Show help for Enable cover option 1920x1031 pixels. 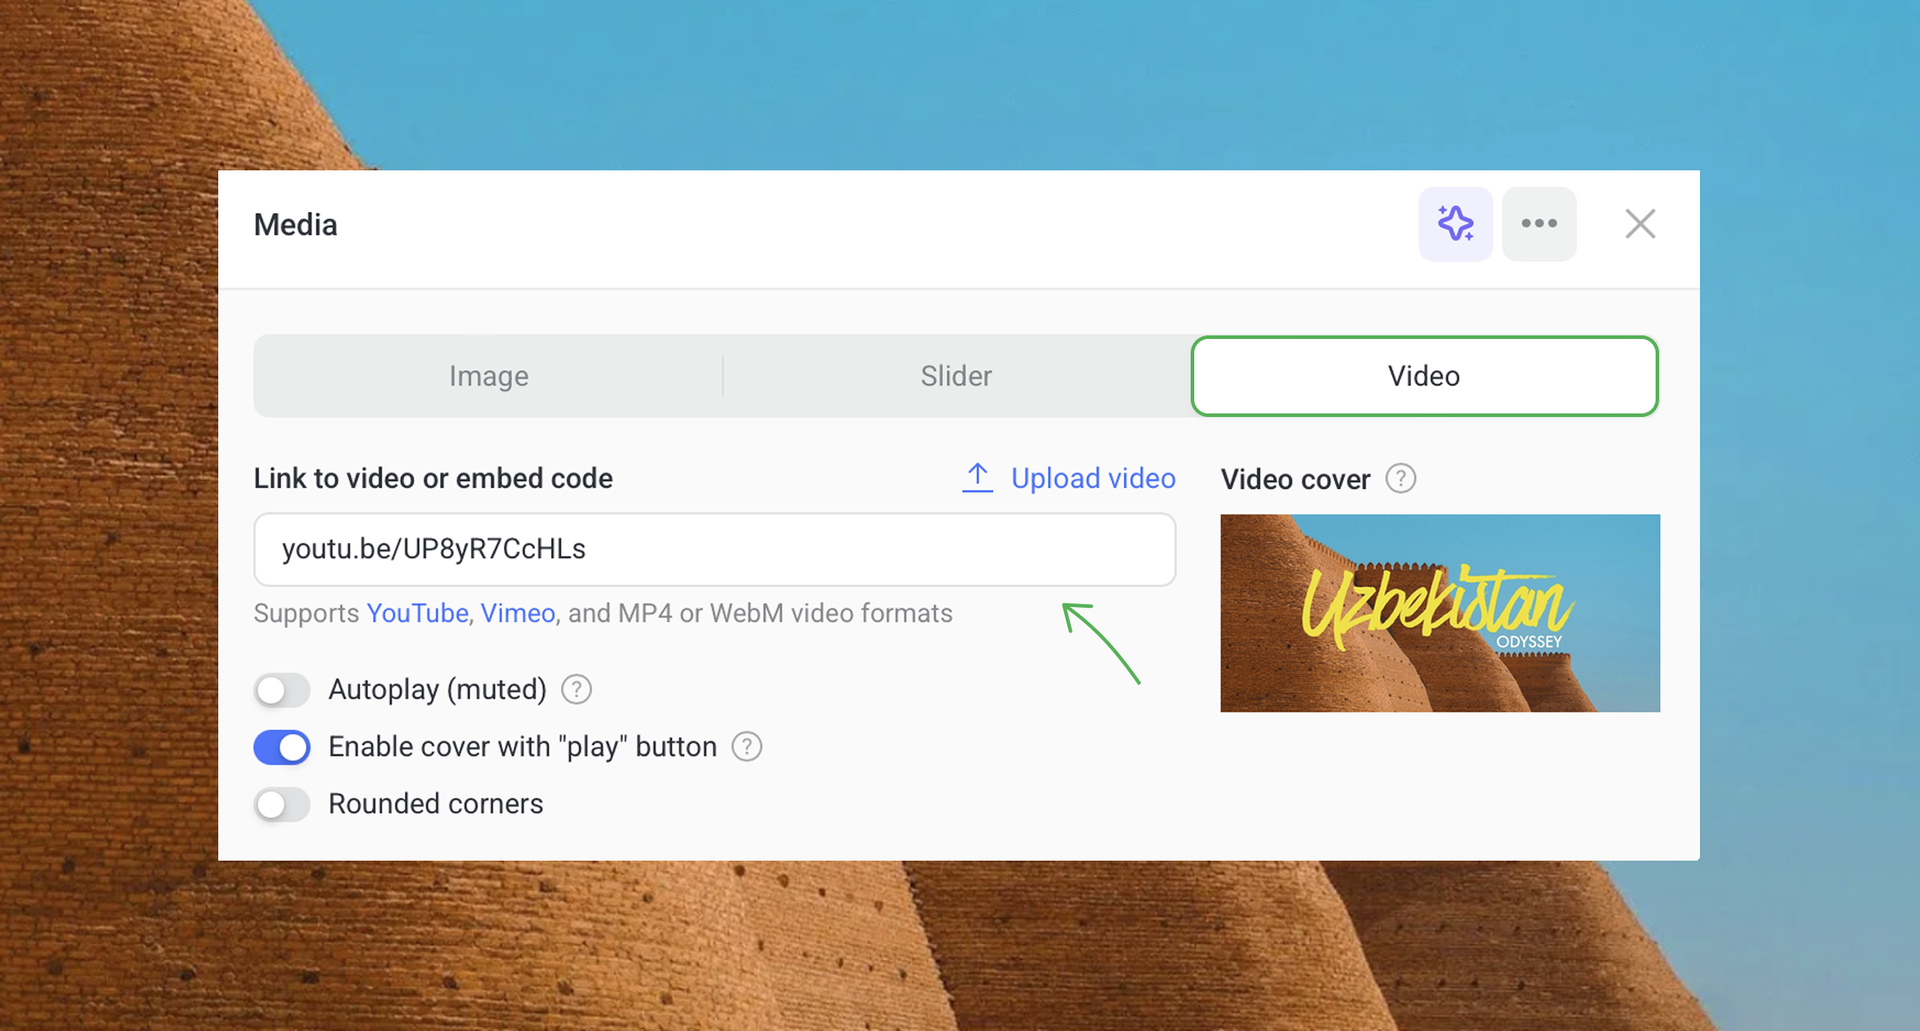pos(746,747)
